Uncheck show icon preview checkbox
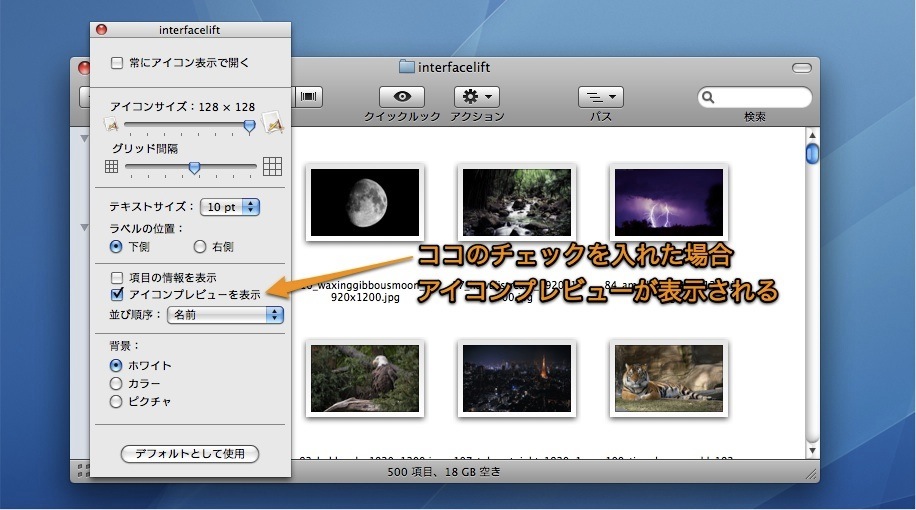 click(117, 294)
